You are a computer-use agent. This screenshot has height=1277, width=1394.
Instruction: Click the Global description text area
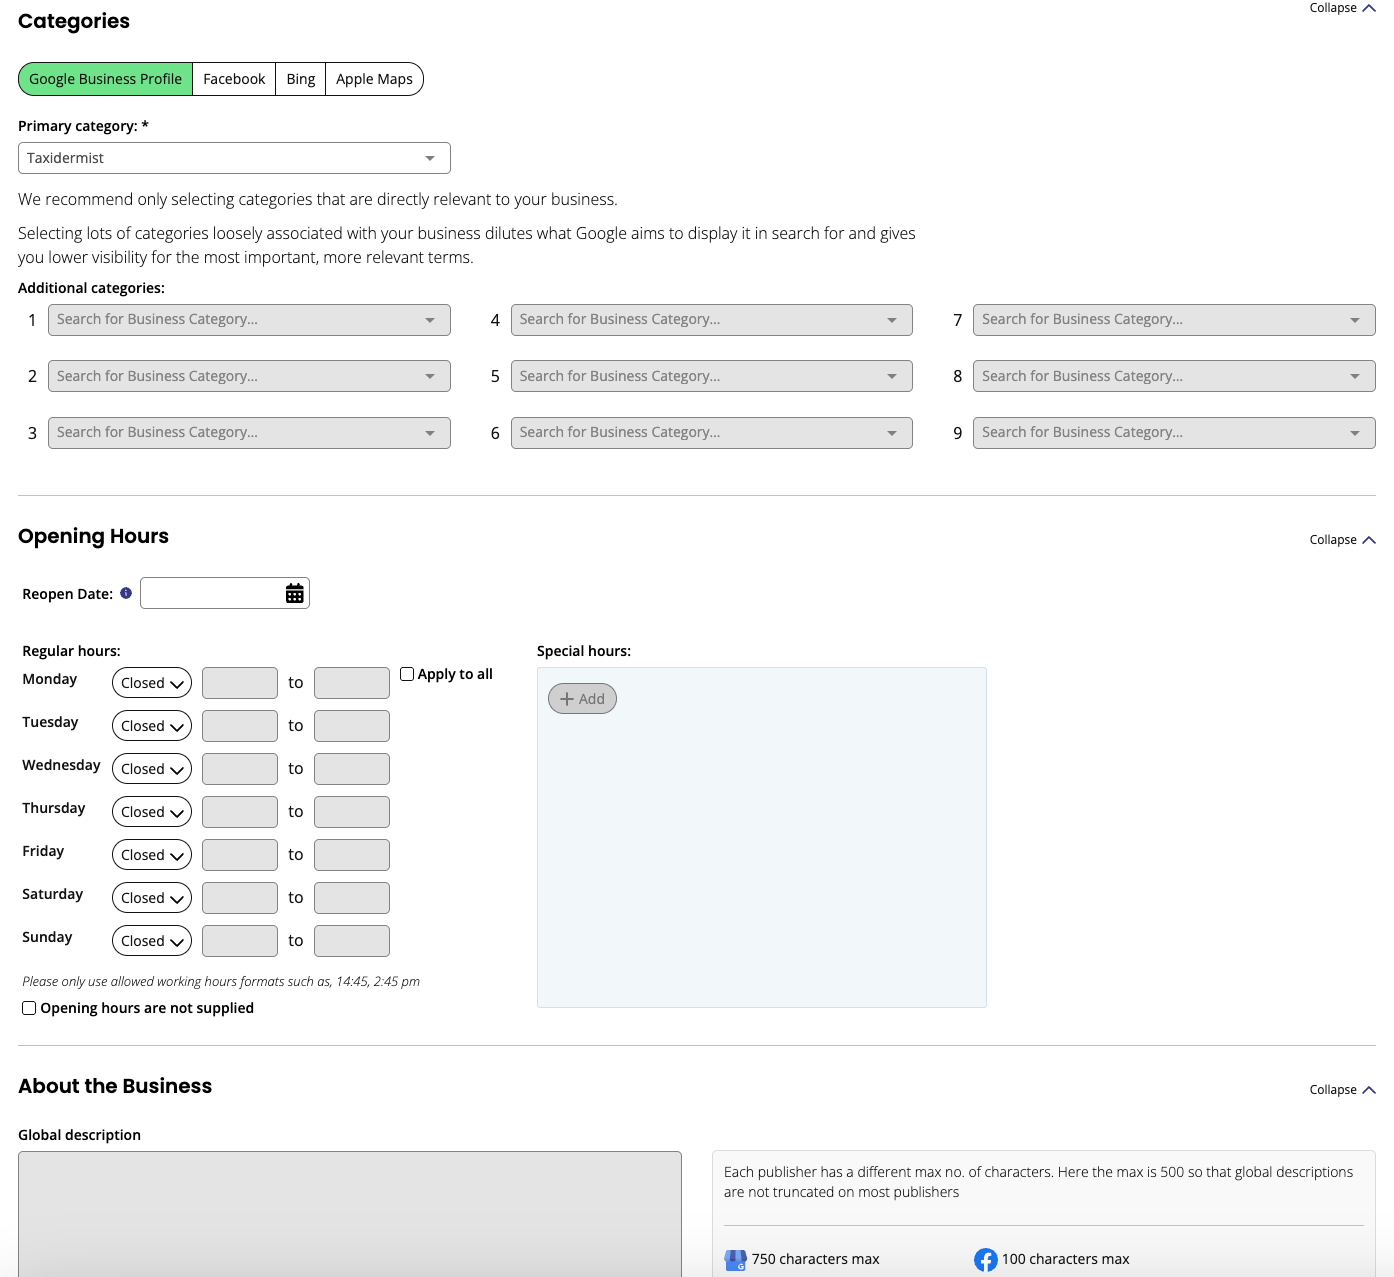click(350, 1214)
